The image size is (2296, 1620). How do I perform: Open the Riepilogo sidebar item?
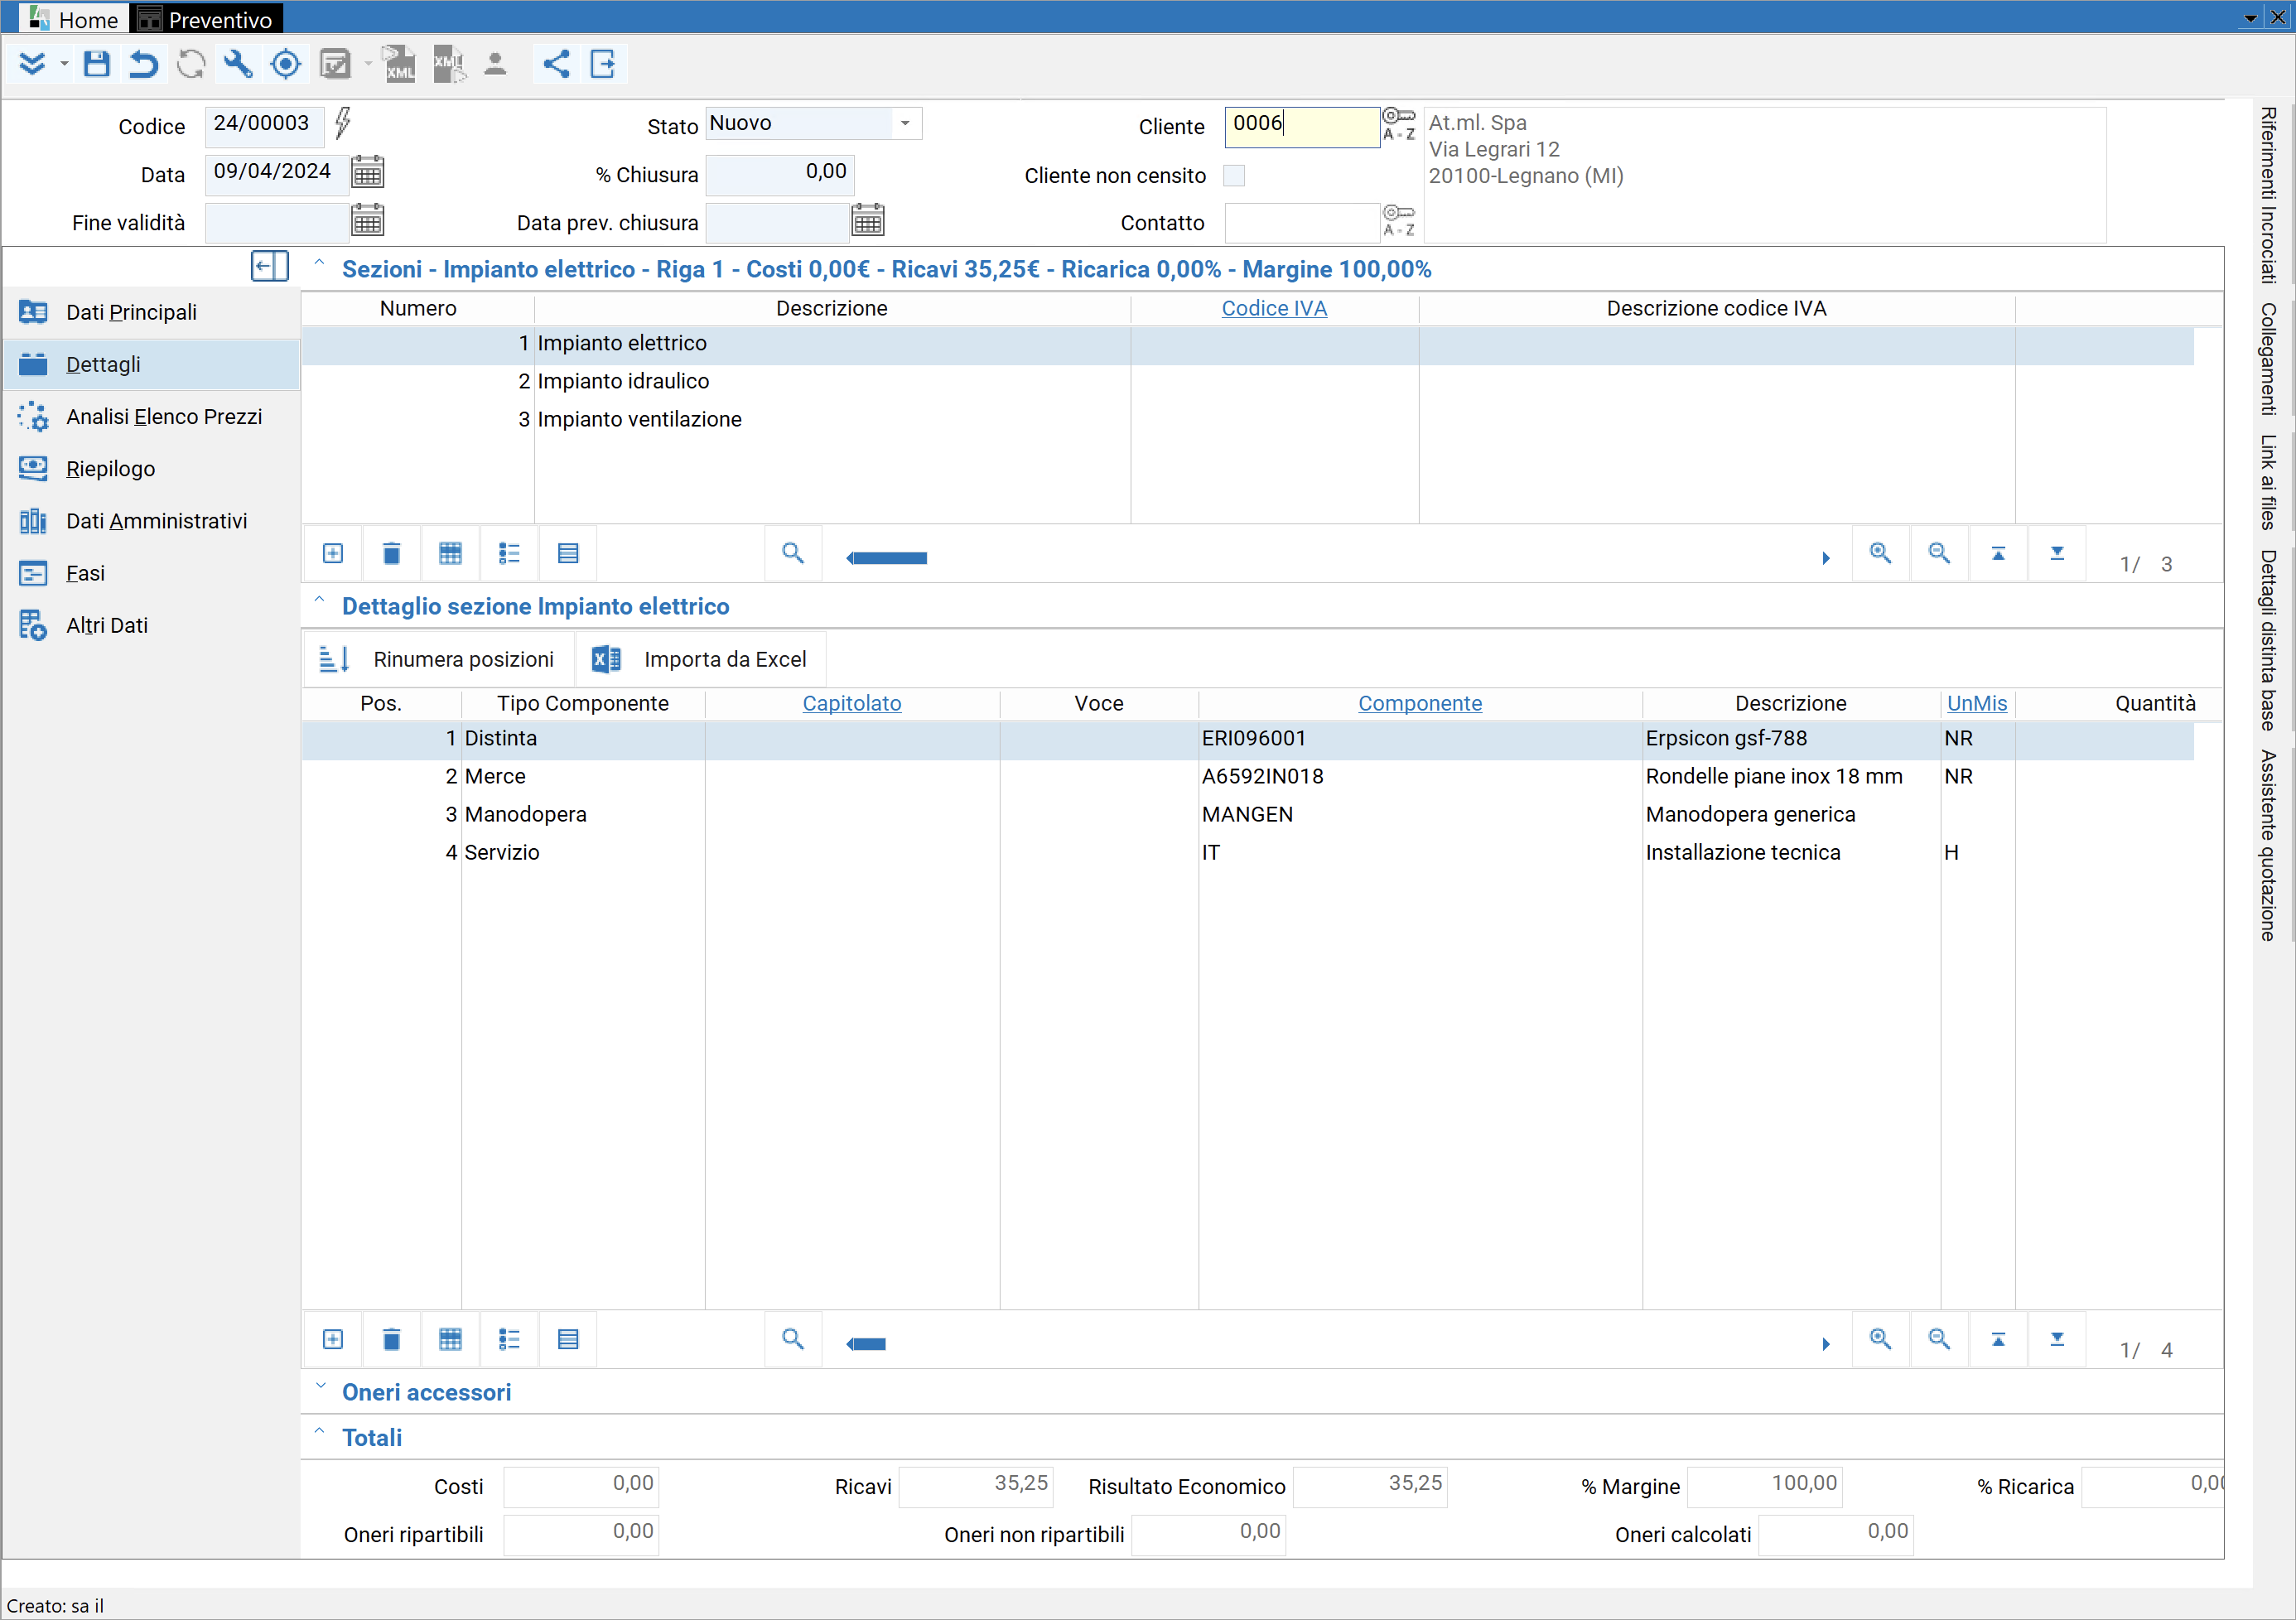(x=110, y=469)
